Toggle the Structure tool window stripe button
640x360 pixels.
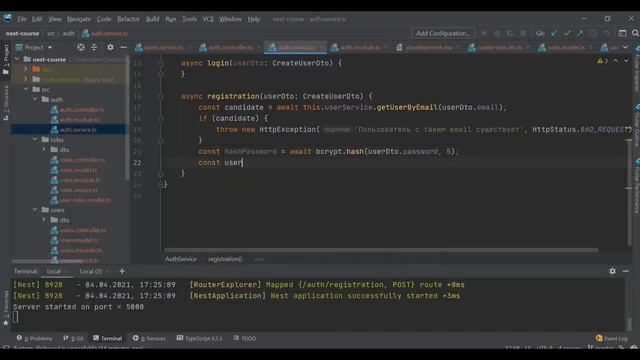(x=6, y=103)
